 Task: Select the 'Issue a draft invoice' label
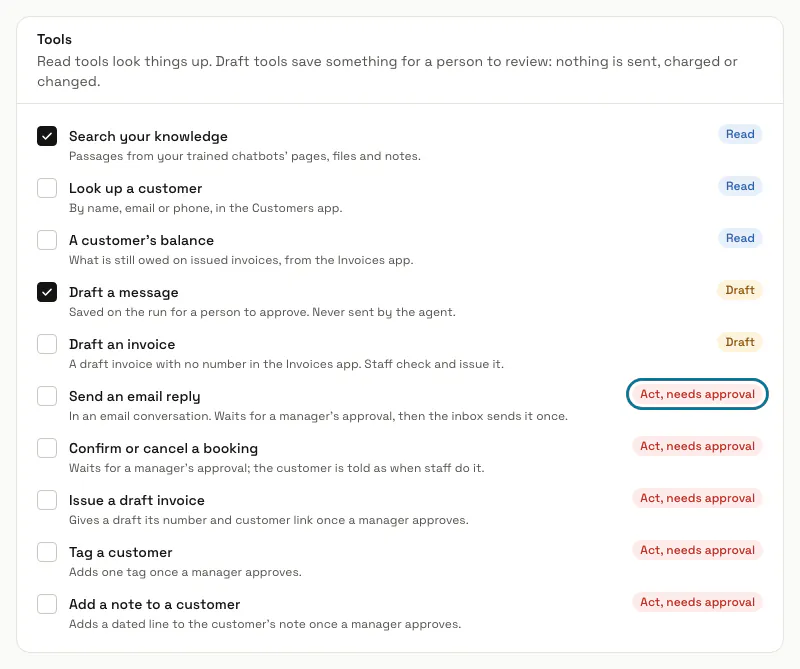137,501
